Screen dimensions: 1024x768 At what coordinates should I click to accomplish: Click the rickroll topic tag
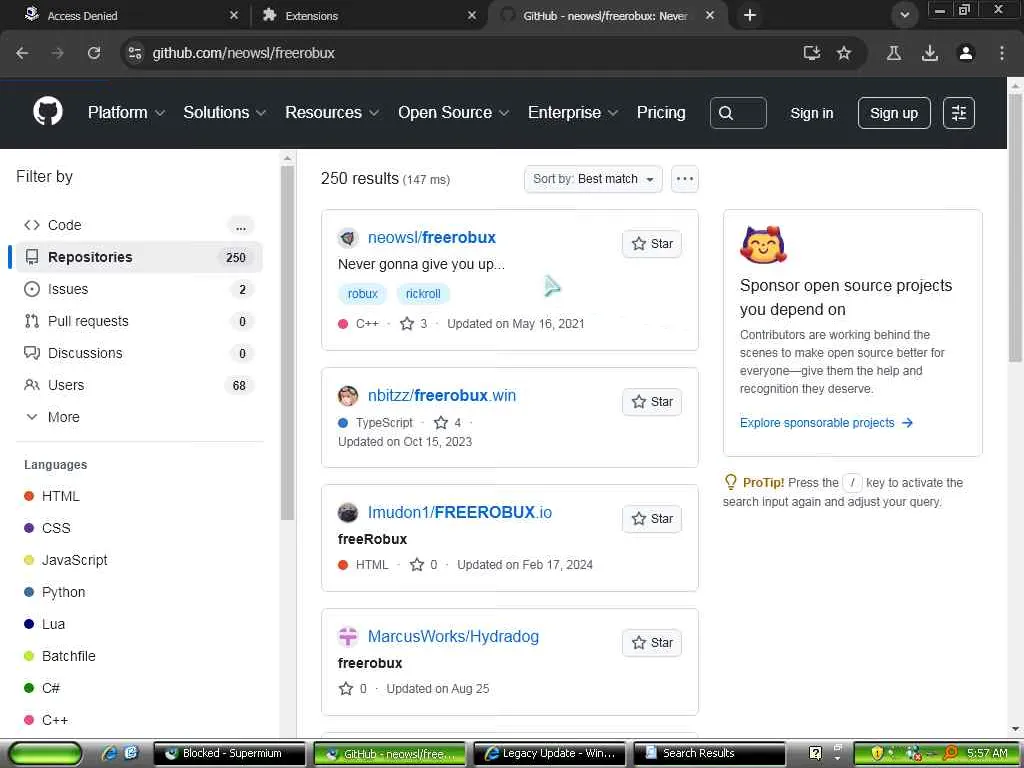pos(423,294)
